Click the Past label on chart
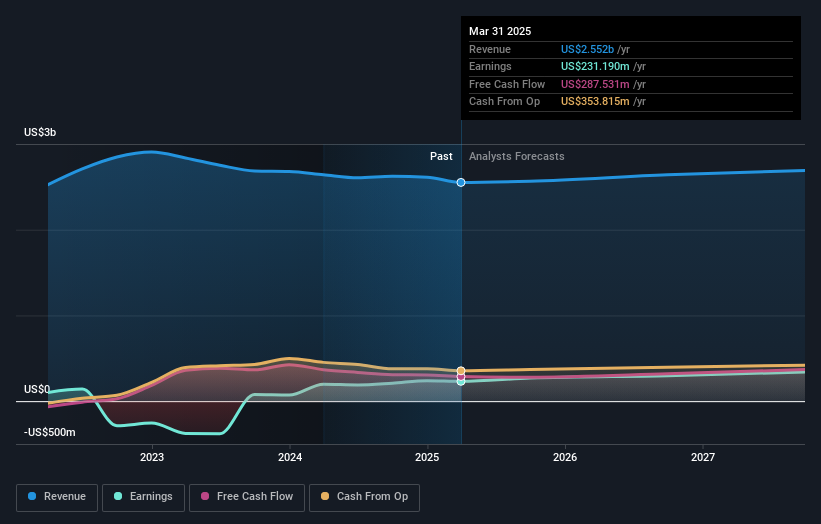Screen dimensions: 821x524 click(x=441, y=156)
